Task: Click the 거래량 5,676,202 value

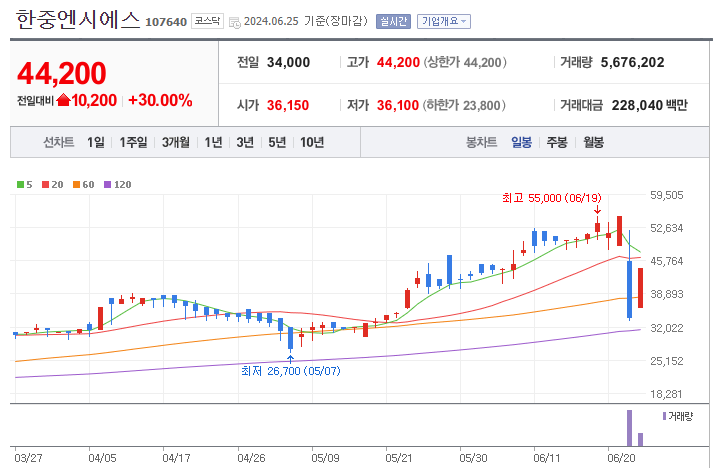Action: point(633,62)
